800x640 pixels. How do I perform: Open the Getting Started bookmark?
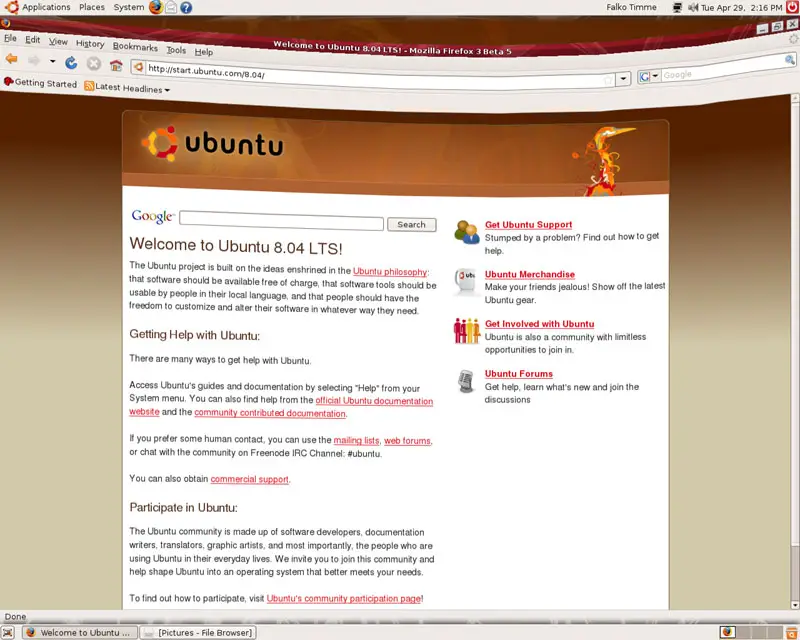[40, 83]
